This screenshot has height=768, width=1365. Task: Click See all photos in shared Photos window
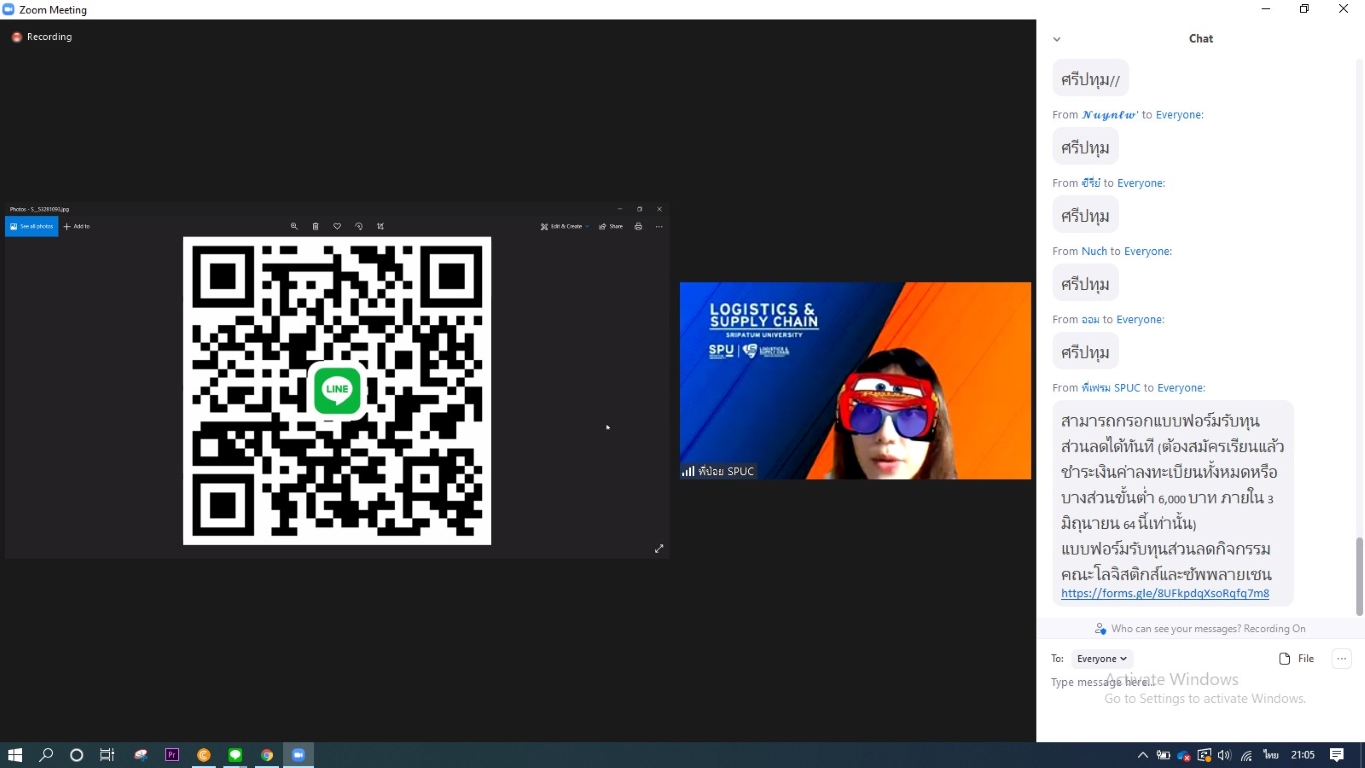(x=32, y=226)
